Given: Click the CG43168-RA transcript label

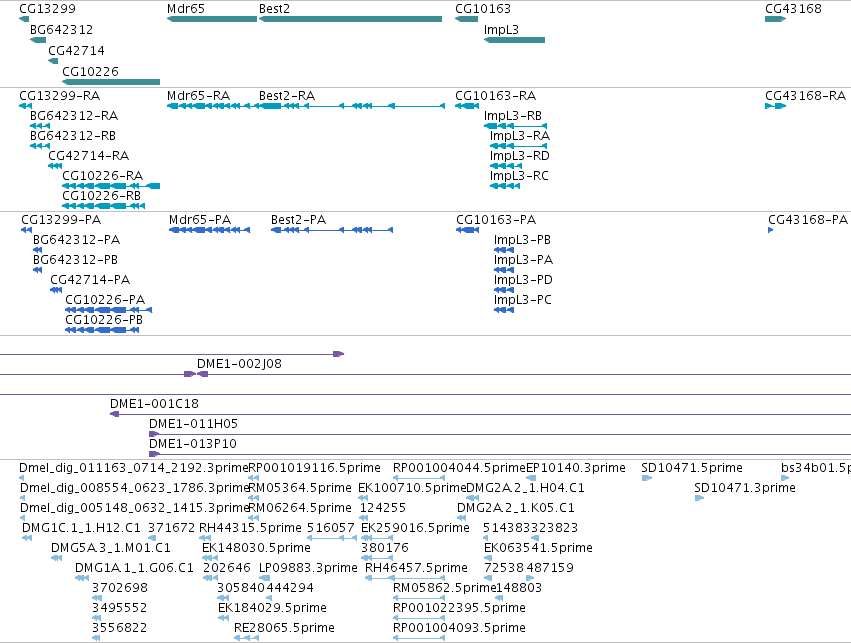Looking at the screenshot, I should click(805, 96).
